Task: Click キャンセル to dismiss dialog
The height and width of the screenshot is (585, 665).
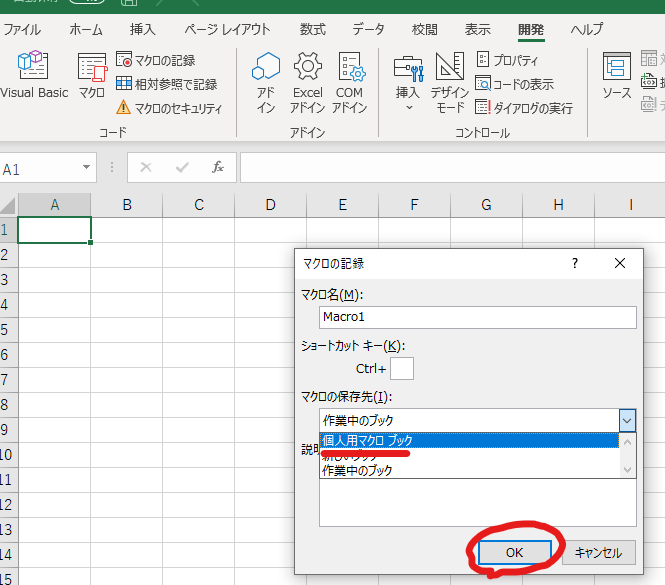Action: pyautogui.click(x=598, y=552)
